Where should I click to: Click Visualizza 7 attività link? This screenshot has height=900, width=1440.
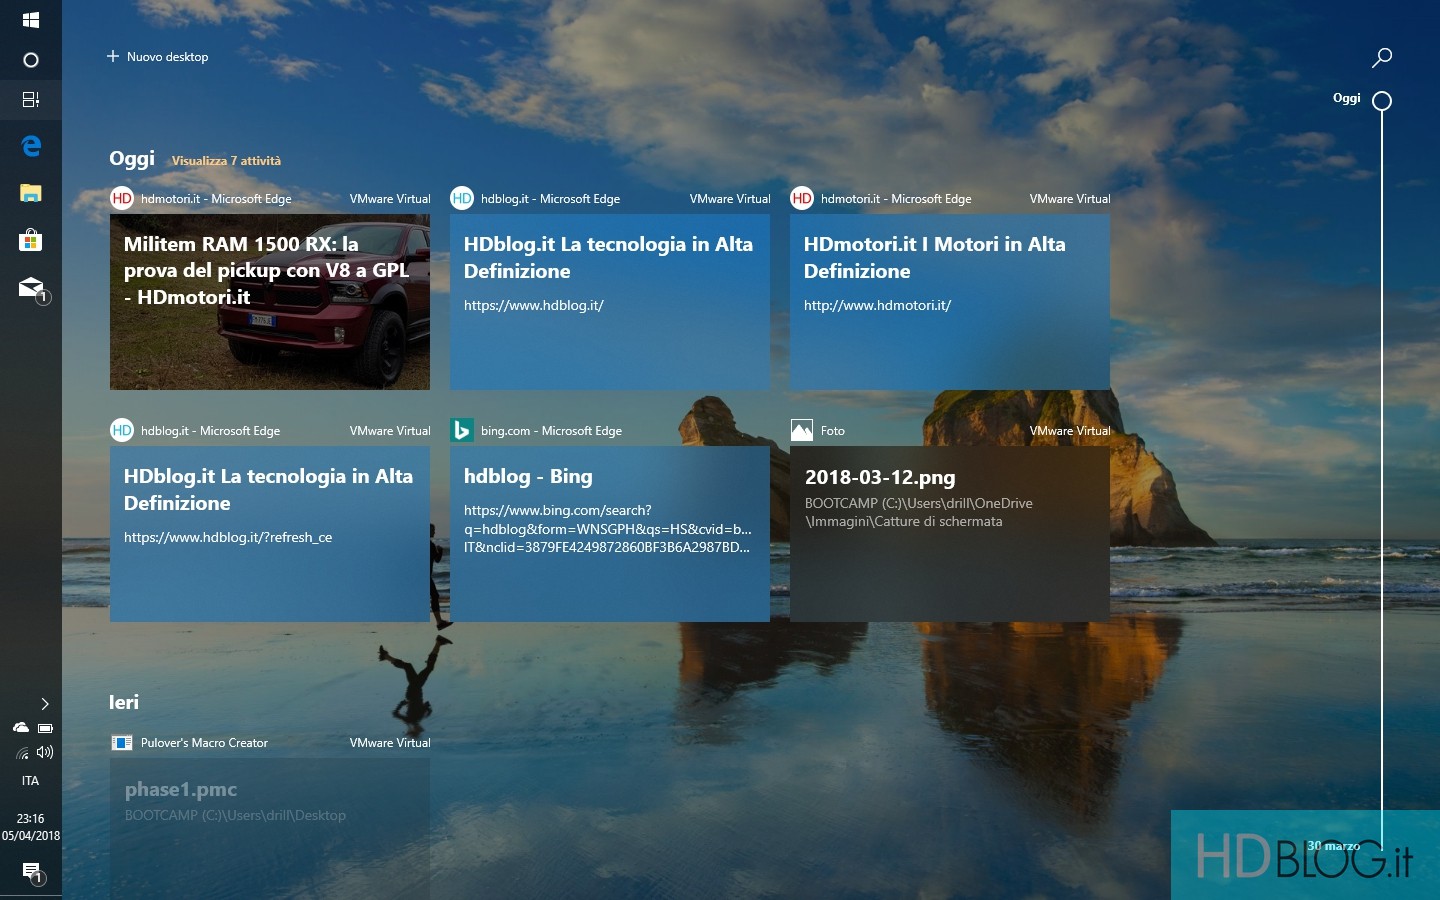226,161
